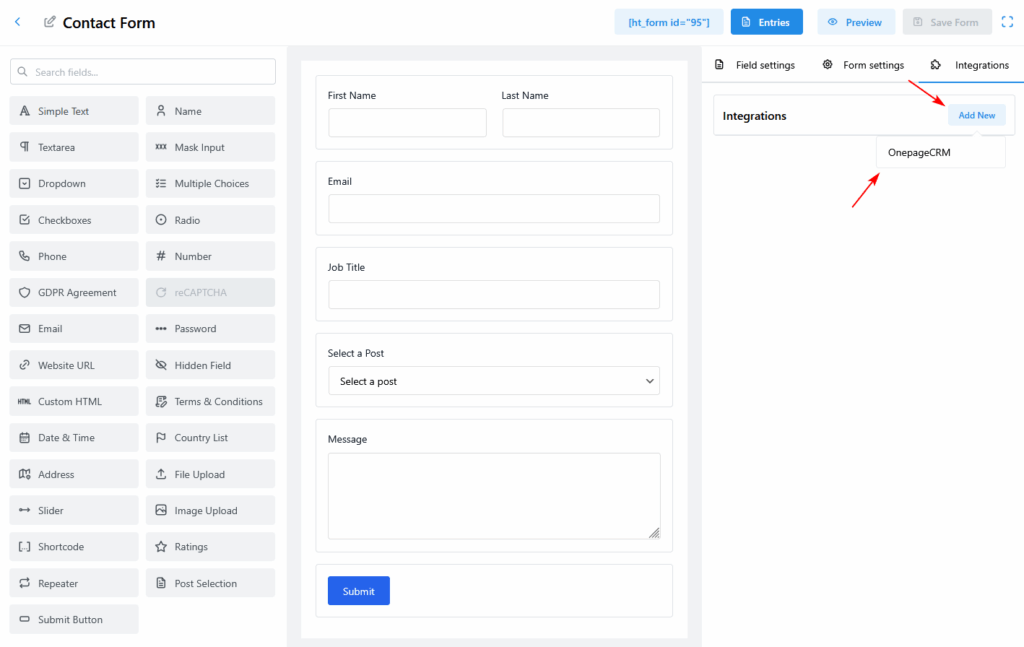Image resolution: width=1024 pixels, height=647 pixels.
Task: Click the Add New integration button
Action: click(976, 115)
